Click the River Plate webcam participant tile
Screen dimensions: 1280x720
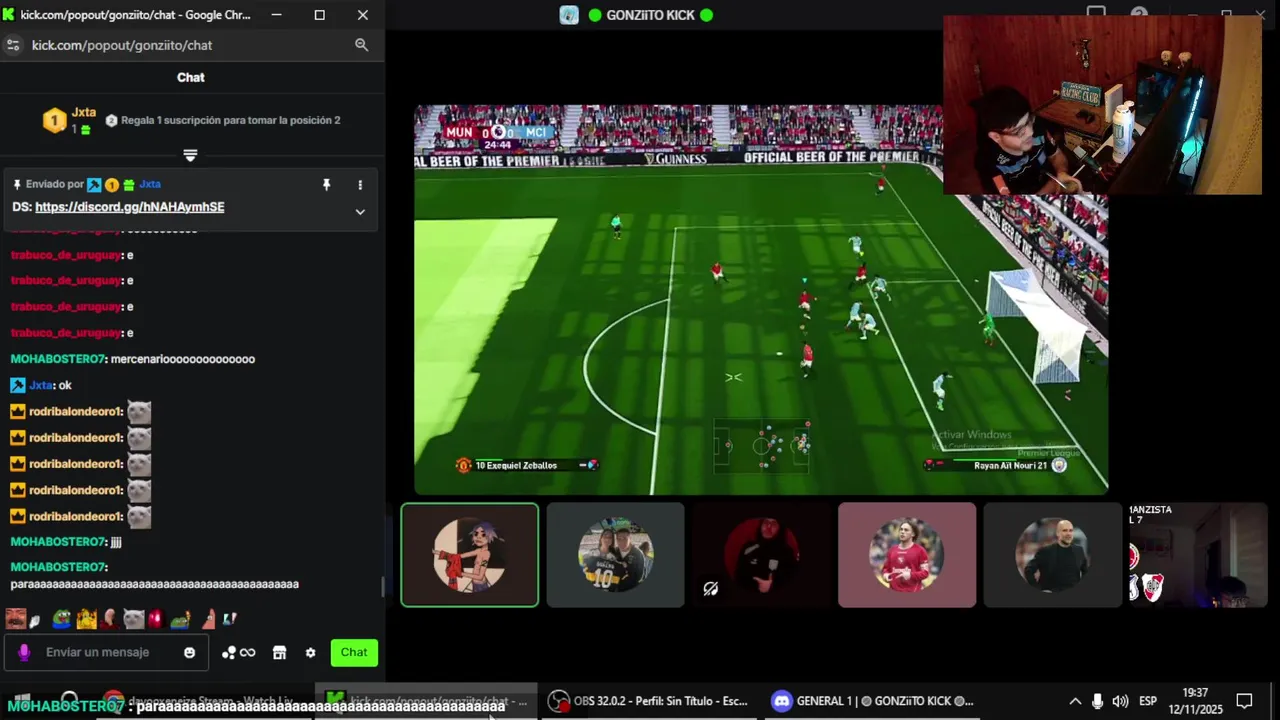[1198, 555]
